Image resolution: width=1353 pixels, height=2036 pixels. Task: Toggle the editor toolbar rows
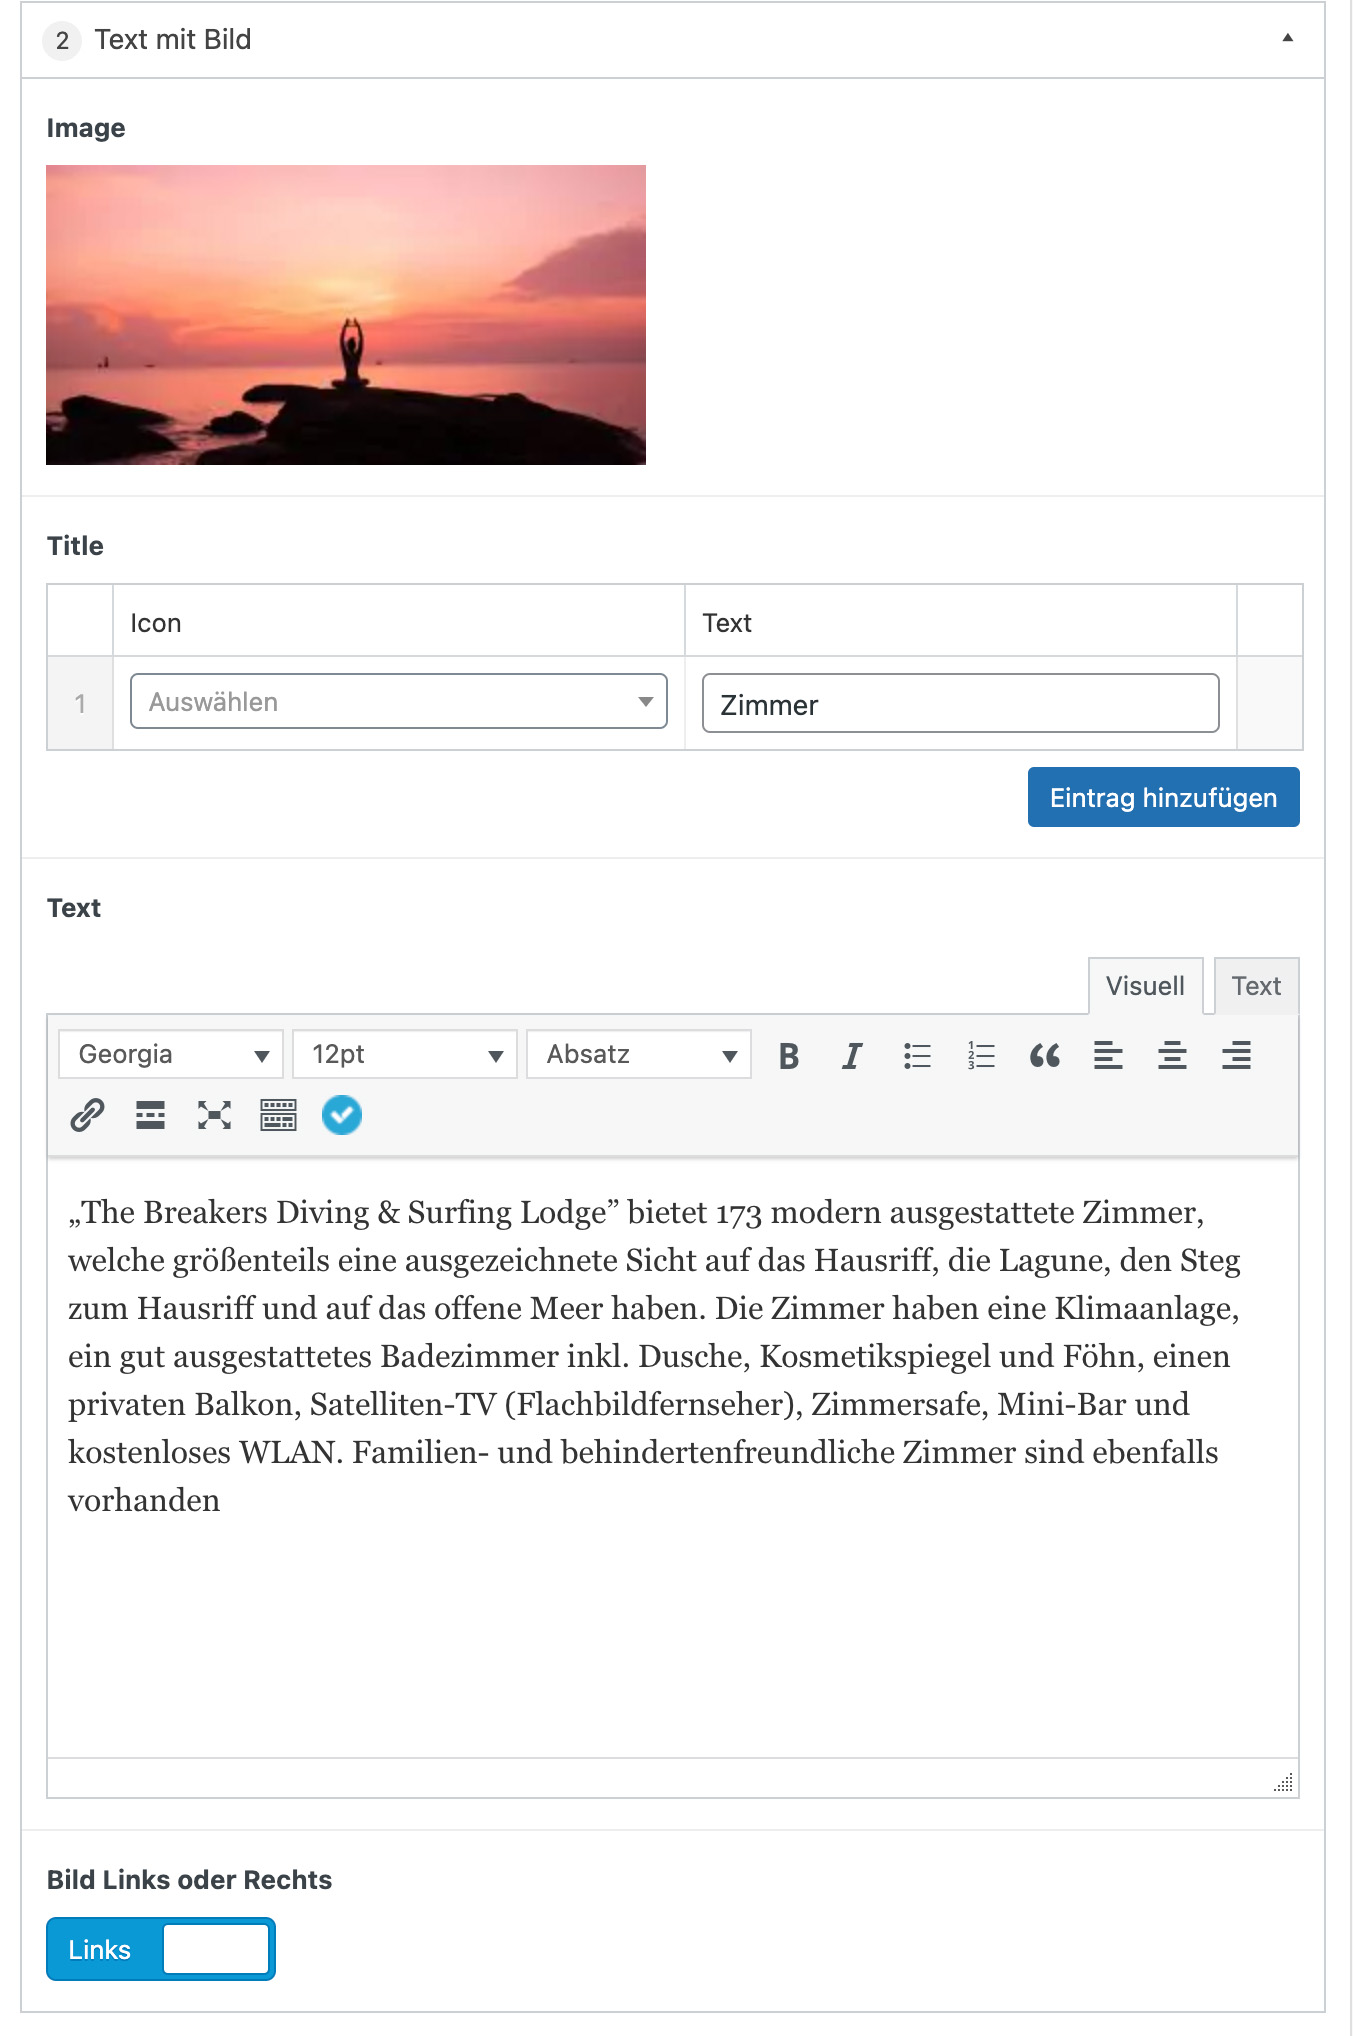point(278,1115)
